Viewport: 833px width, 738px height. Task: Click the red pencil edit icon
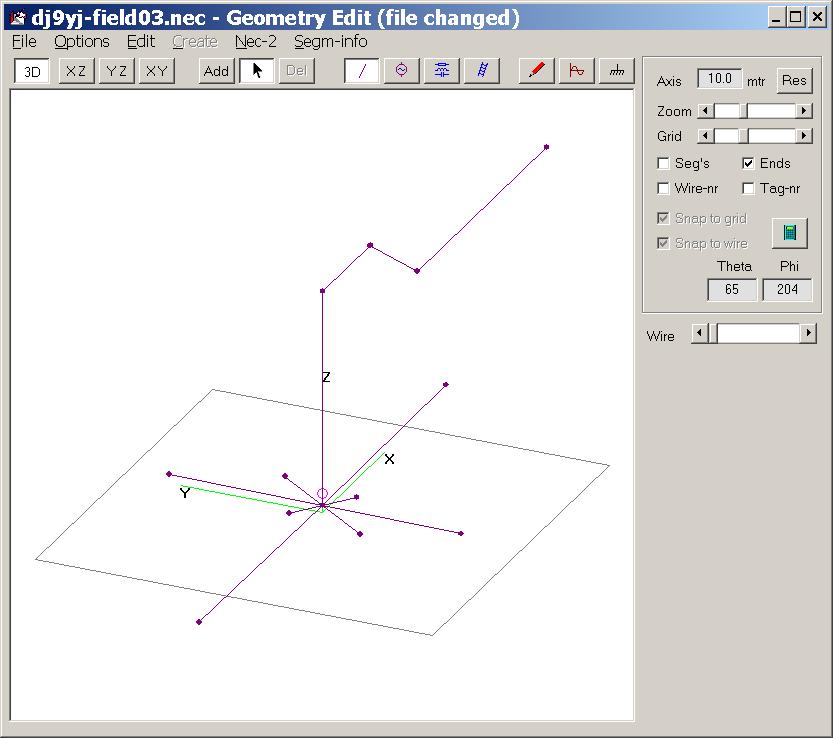537,71
